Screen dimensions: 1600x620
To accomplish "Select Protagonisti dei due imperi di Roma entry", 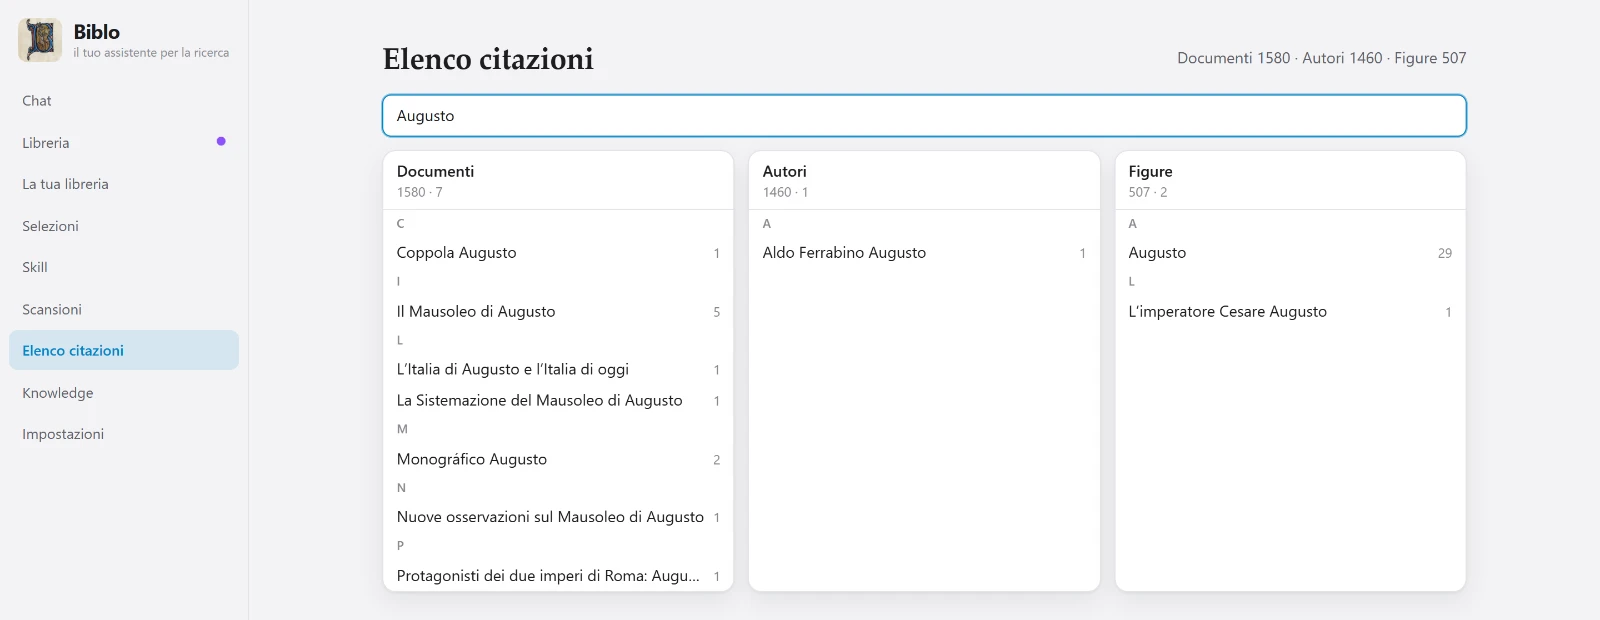I will pos(558,576).
